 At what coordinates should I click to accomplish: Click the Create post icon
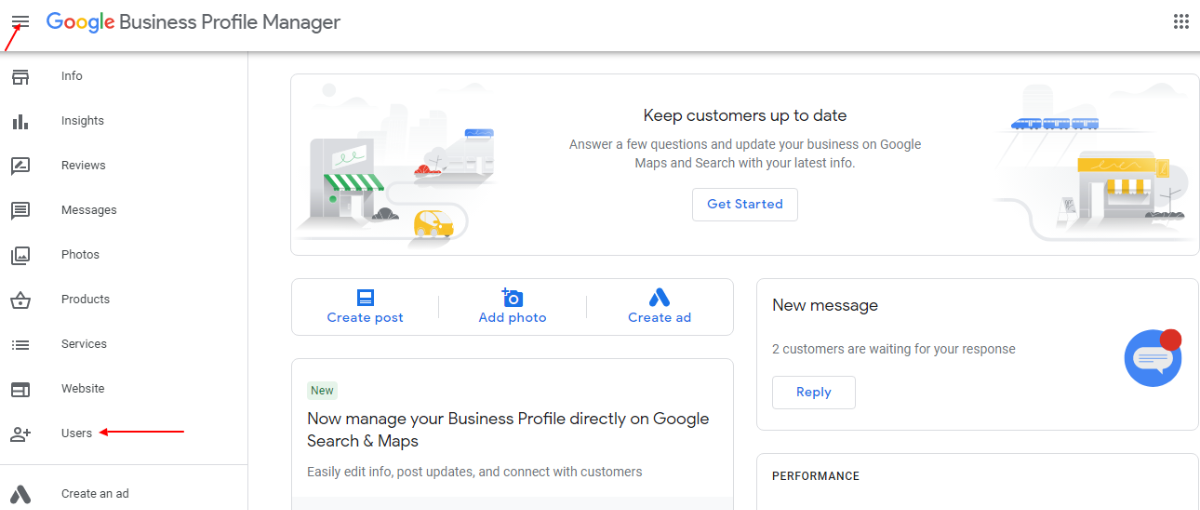(365, 297)
